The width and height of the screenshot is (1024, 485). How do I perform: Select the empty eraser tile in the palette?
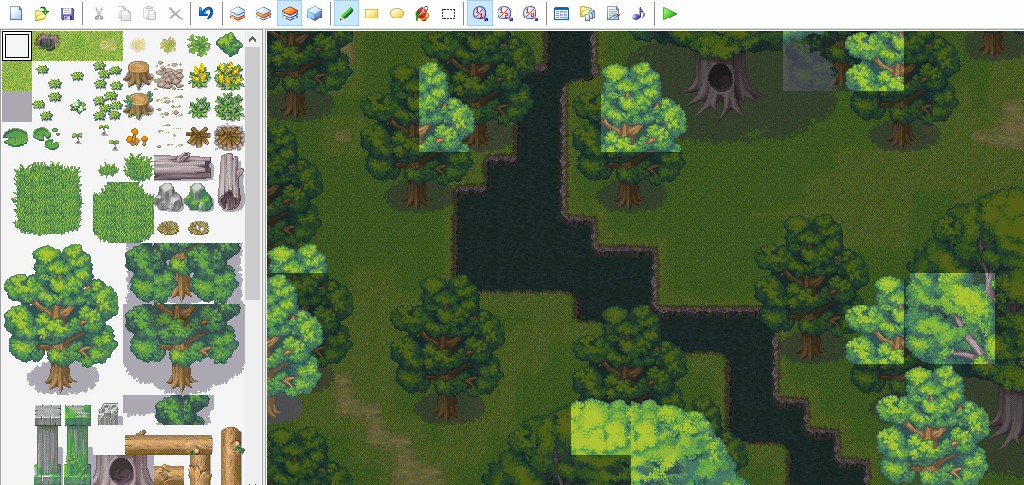pos(17,46)
